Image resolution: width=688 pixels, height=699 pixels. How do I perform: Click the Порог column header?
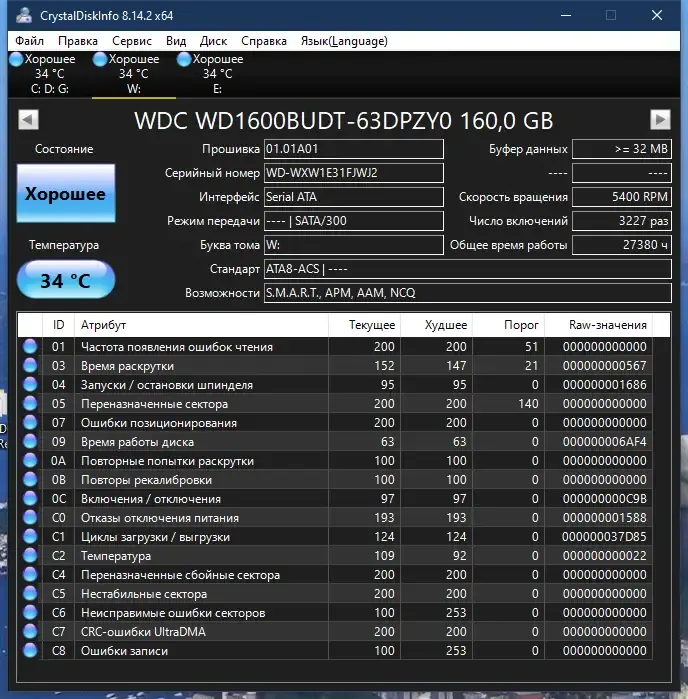[x=509, y=325]
